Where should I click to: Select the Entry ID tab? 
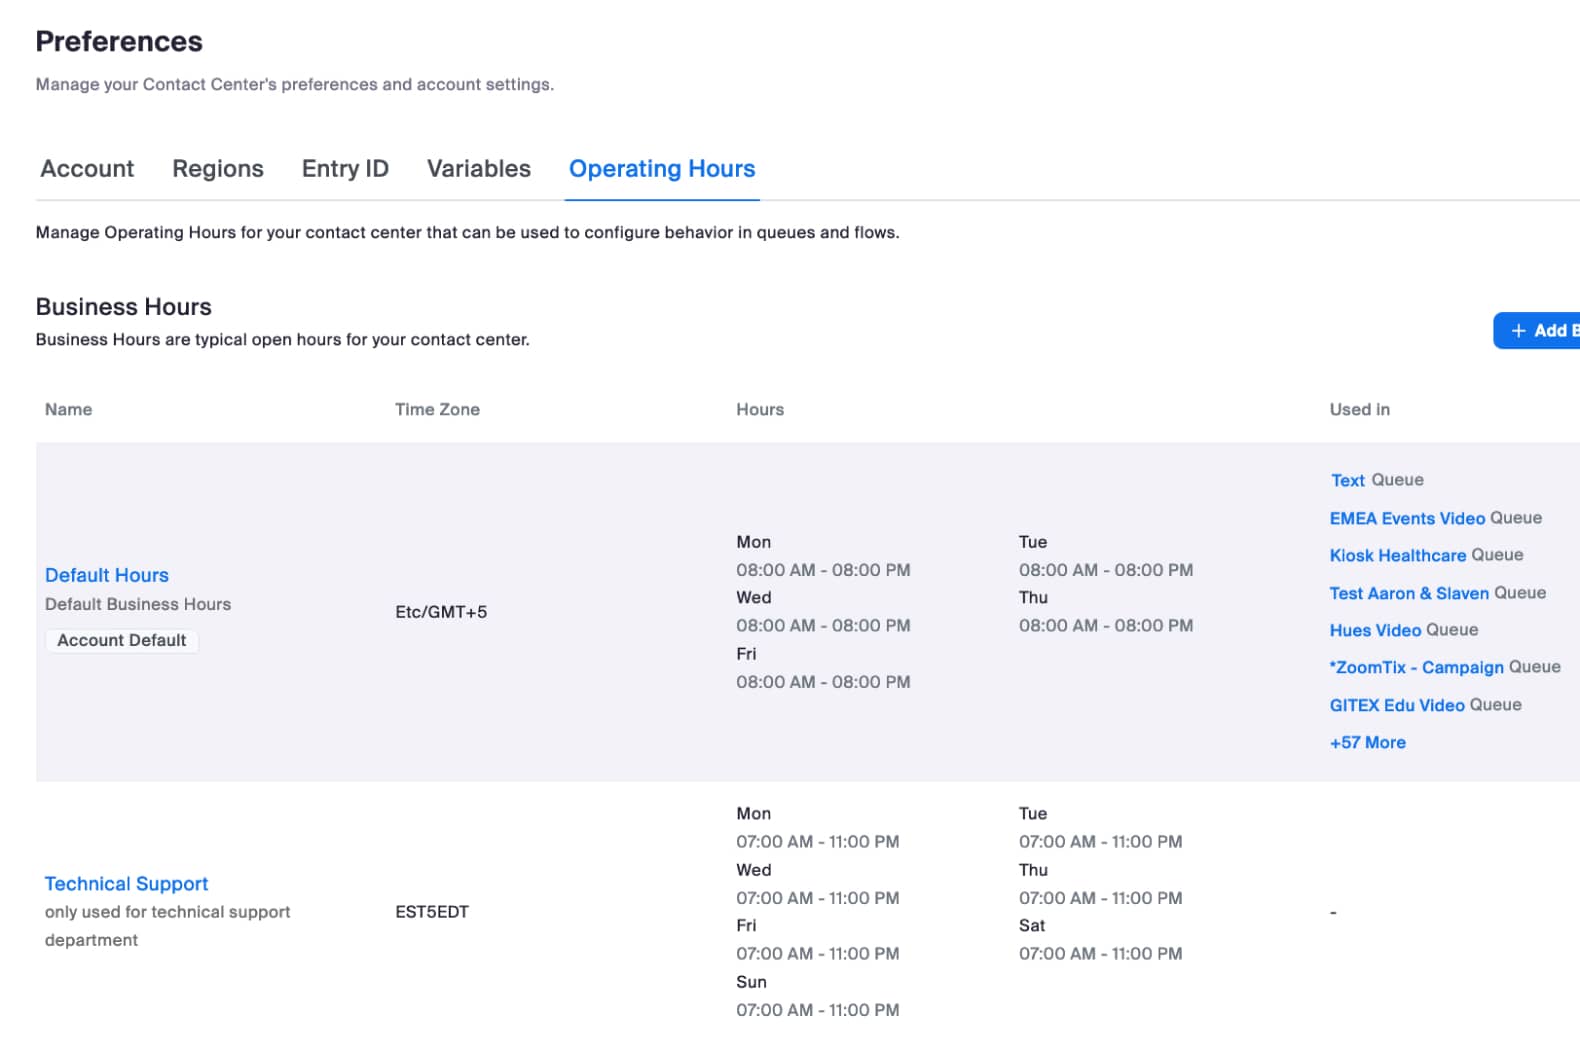tap(345, 169)
